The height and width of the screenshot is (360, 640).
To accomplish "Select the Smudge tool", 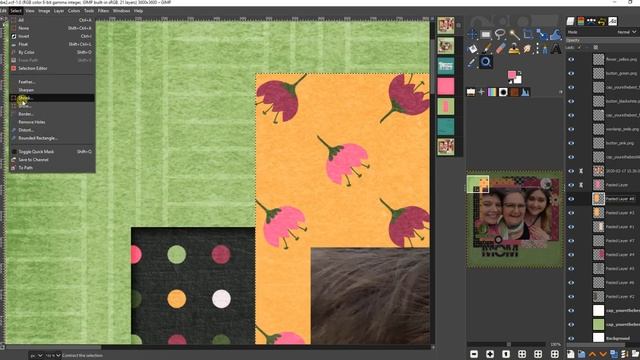I will tap(527, 49).
